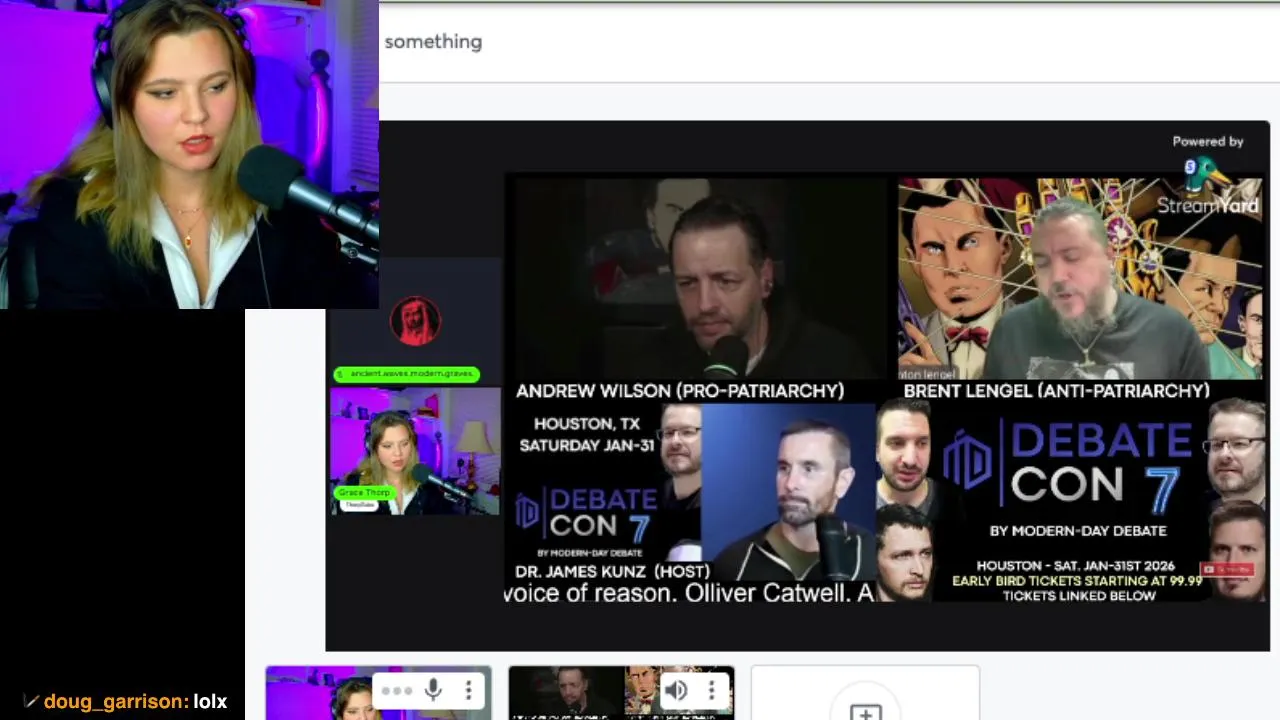Open Grace's participant thumbnail in the bottom strip
1280x720 pixels.
(378, 693)
